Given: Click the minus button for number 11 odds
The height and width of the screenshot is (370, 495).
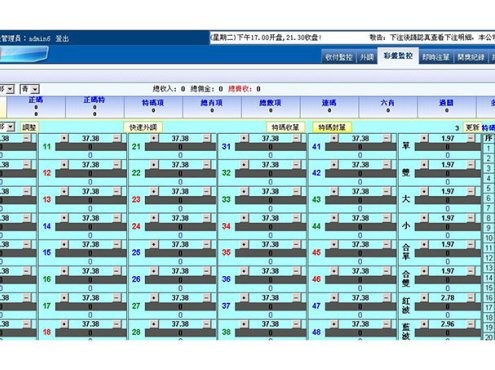Looking at the screenshot, I should pos(117,138).
